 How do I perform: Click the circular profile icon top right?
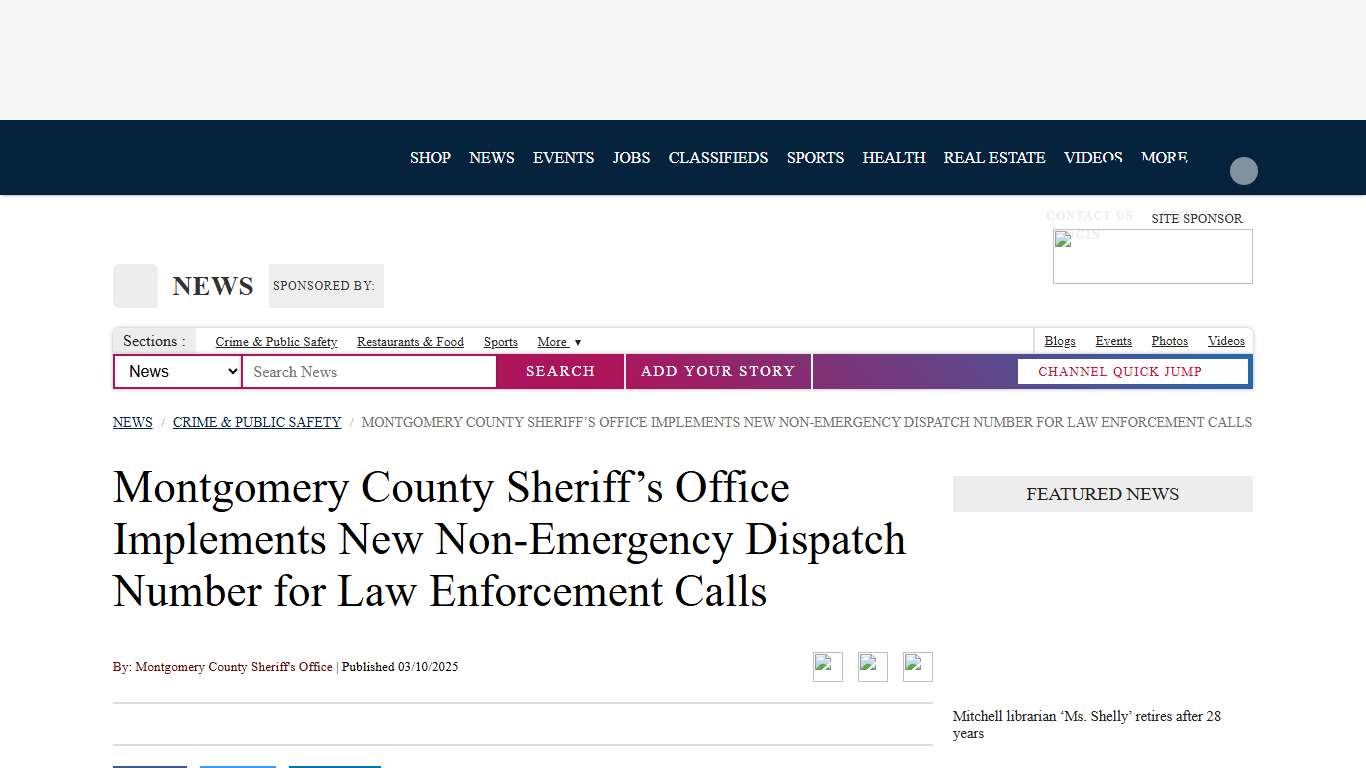pyautogui.click(x=1243, y=171)
